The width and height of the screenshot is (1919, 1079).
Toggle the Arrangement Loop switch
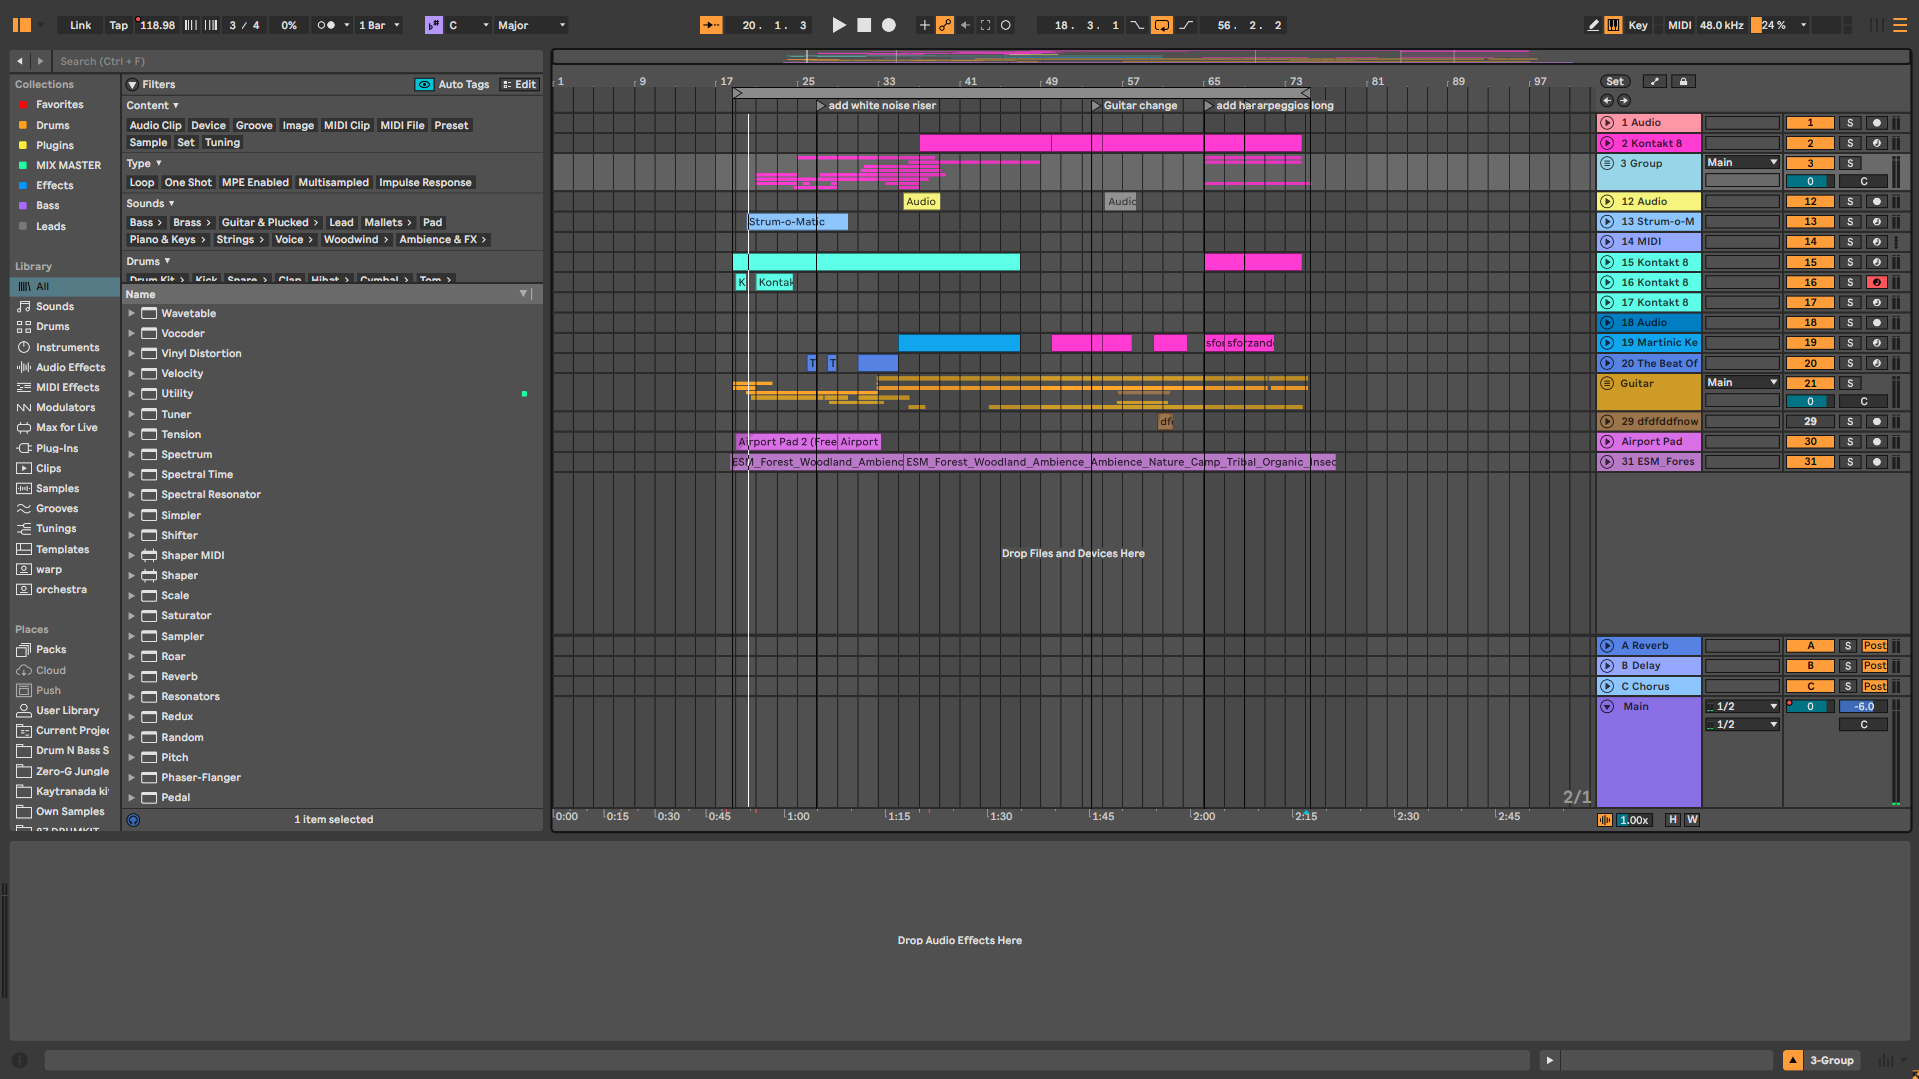click(x=1161, y=25)
